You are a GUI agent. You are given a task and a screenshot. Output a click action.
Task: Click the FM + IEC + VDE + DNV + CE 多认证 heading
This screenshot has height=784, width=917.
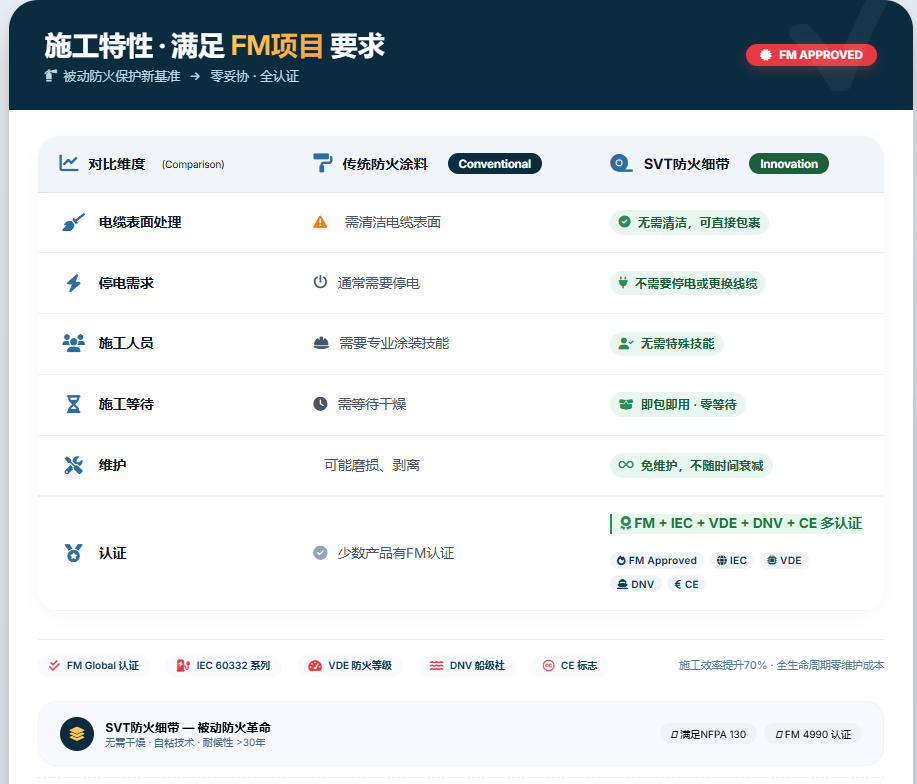[737, 523]
